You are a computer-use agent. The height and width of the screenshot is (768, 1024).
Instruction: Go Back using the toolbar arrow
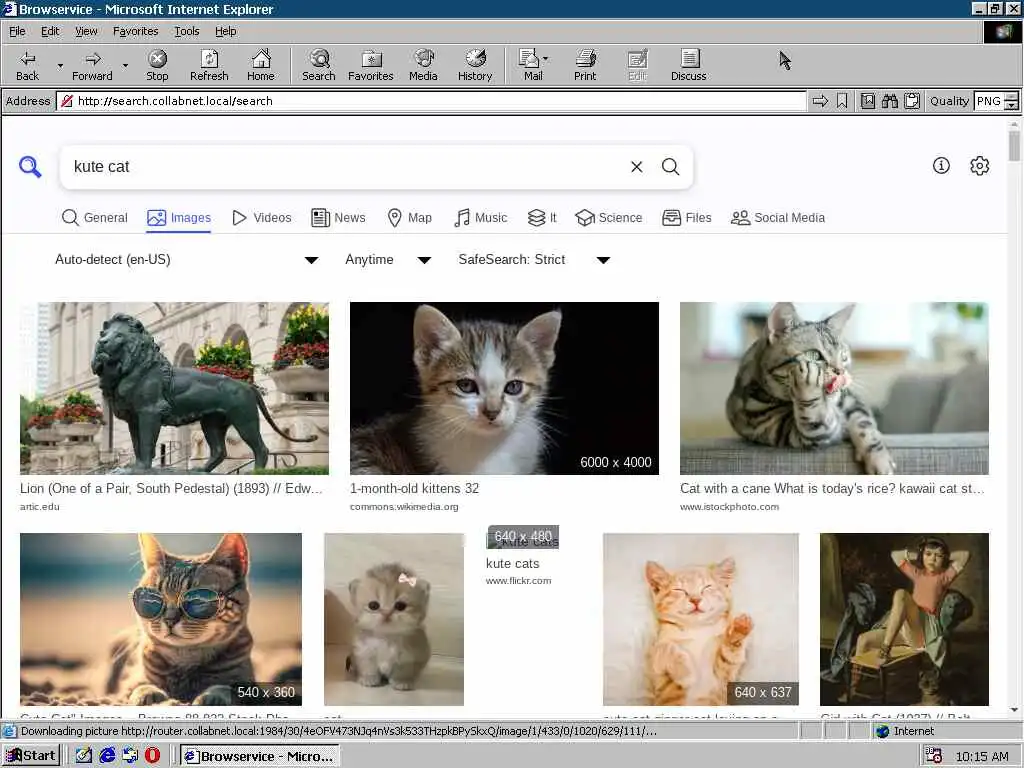pos(27,65)
